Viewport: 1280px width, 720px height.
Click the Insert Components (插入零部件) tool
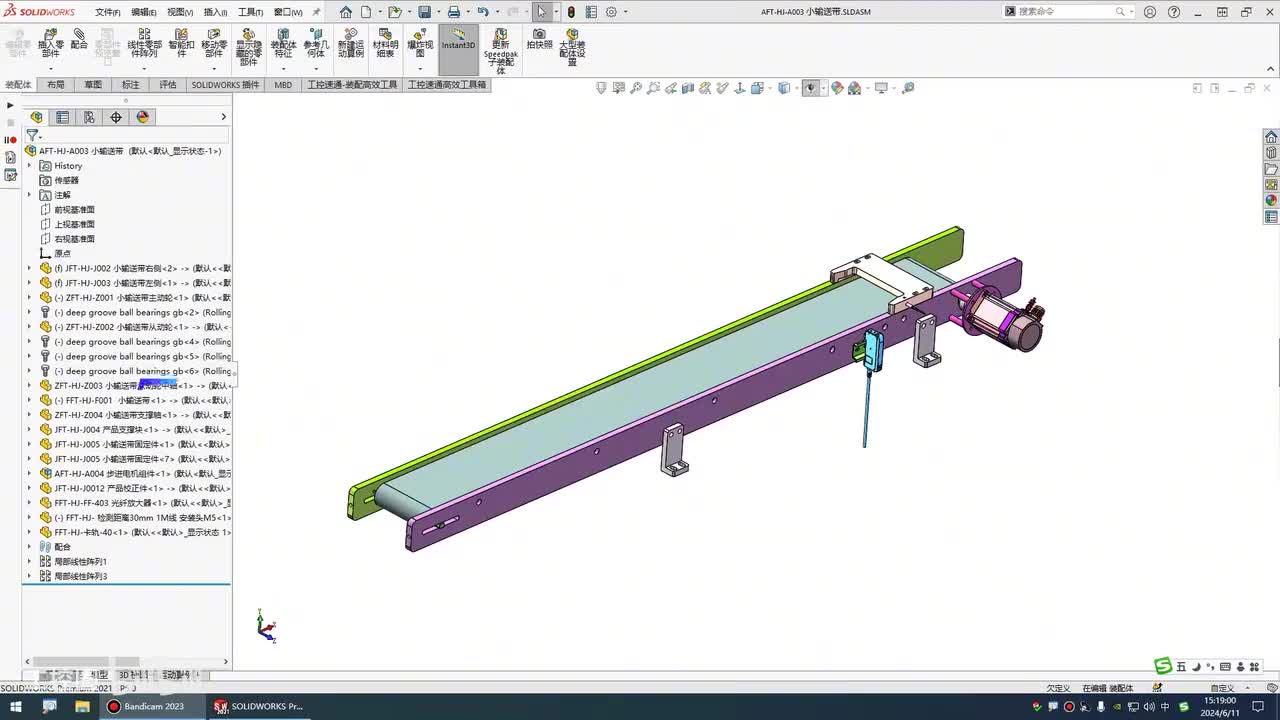coord(51,43)
